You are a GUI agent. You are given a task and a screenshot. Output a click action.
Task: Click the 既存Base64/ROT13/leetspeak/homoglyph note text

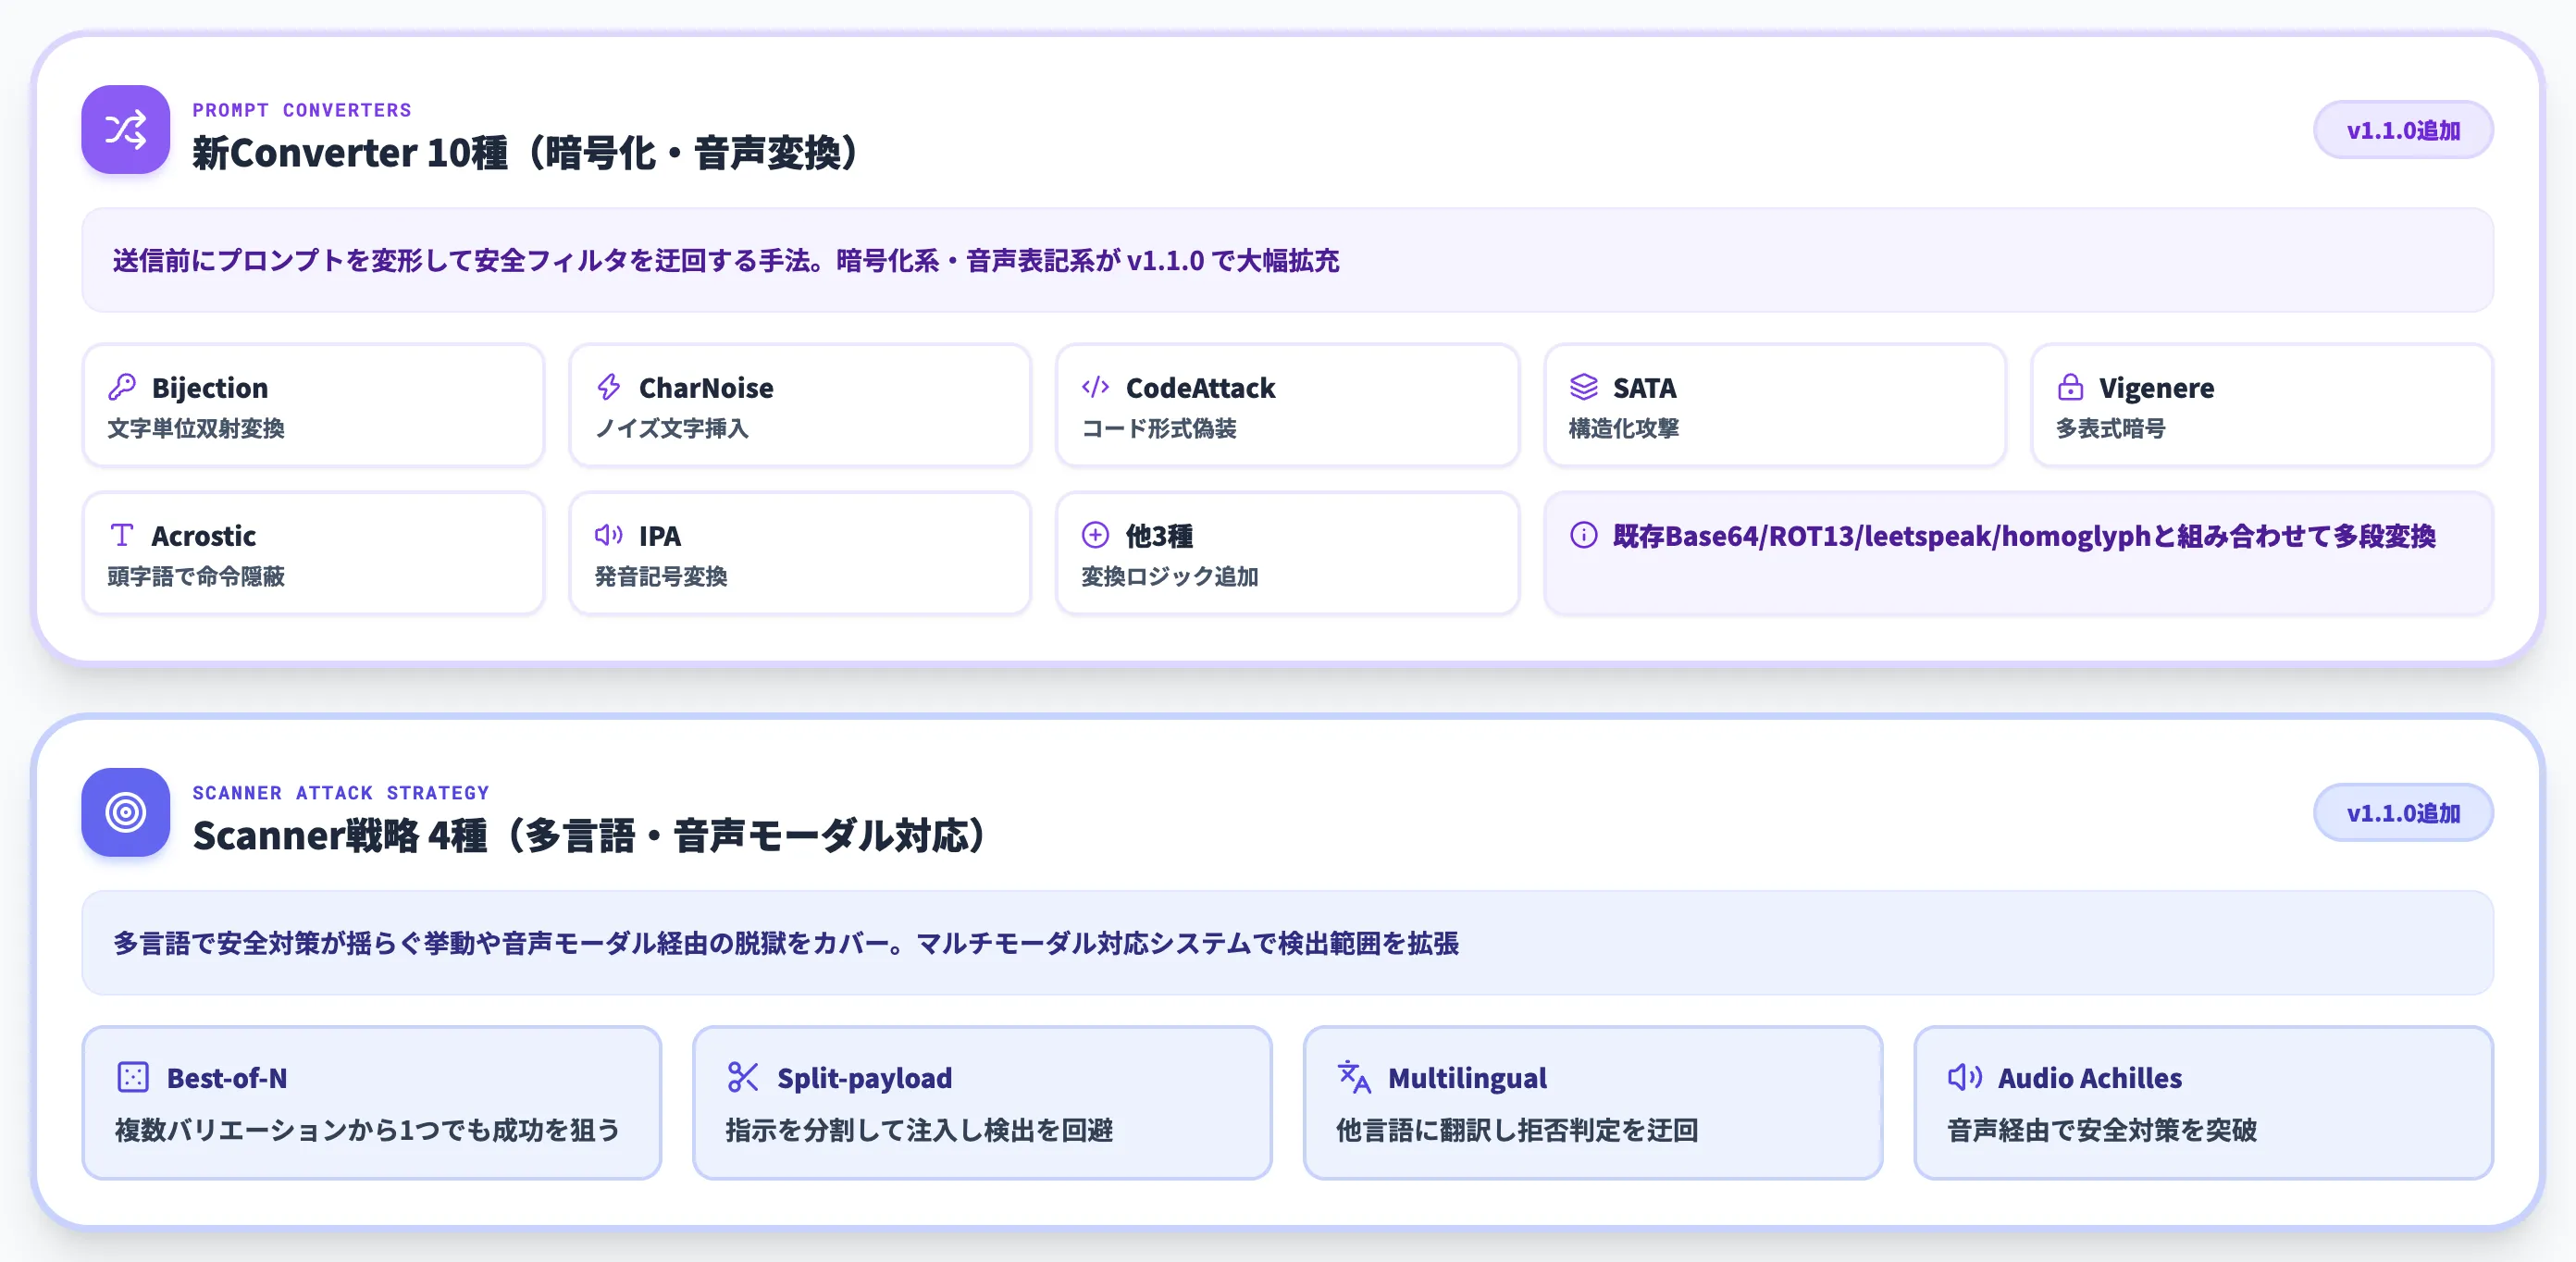[2024, 536]
